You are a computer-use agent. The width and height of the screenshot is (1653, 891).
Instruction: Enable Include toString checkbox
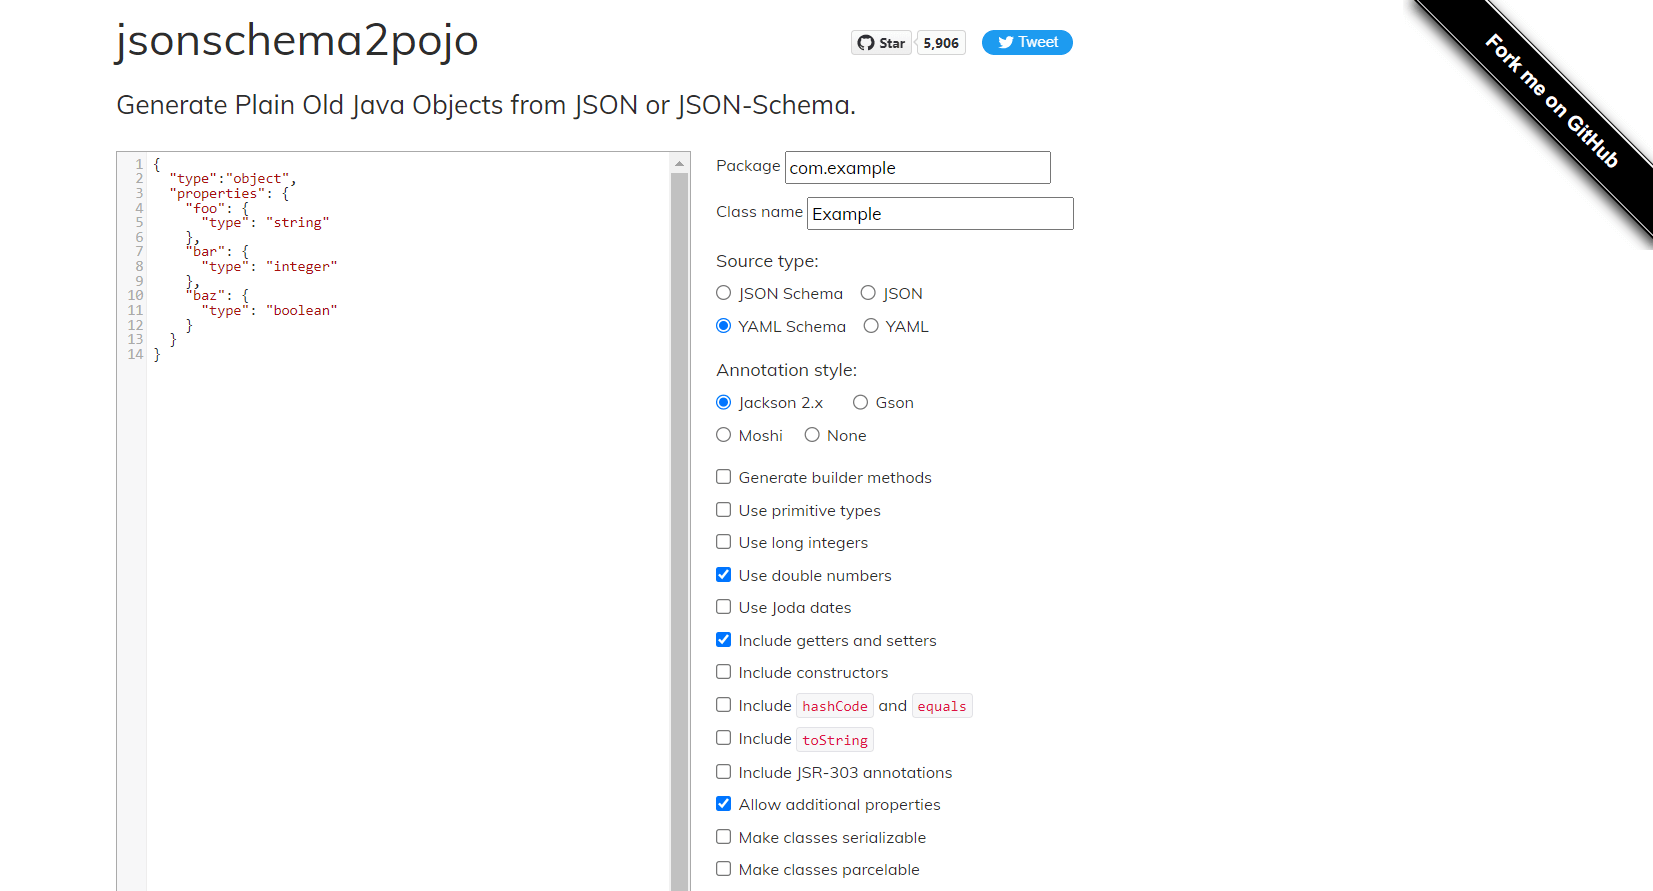point(724,738)
